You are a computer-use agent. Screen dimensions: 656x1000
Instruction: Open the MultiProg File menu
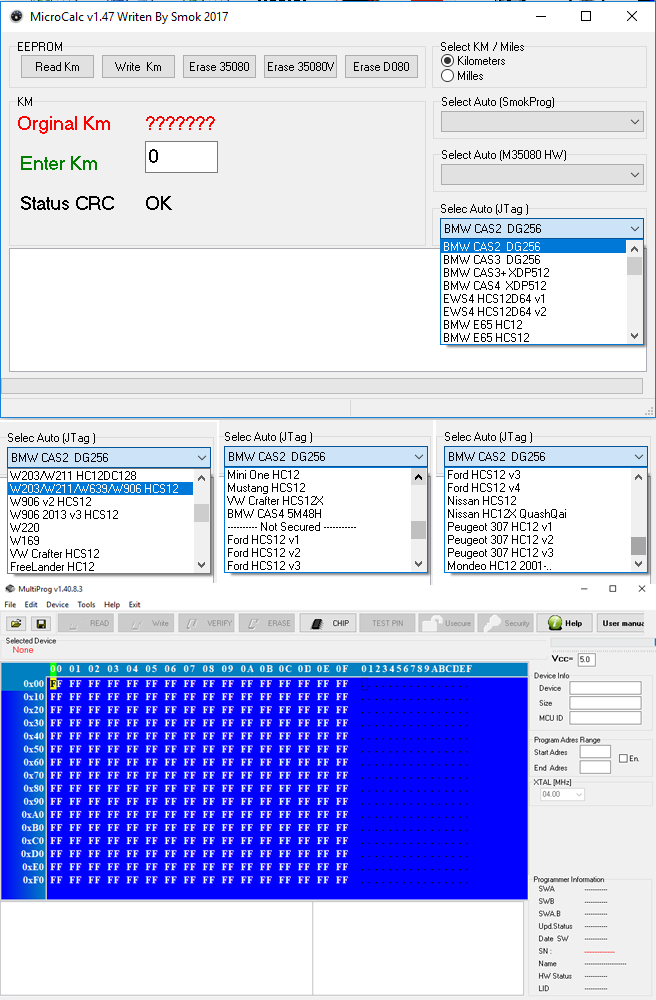click(x=10, y=605)
